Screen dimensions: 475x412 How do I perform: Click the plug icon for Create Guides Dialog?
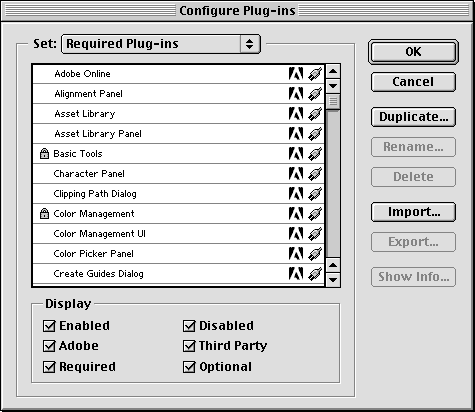(x=315, y=274)
